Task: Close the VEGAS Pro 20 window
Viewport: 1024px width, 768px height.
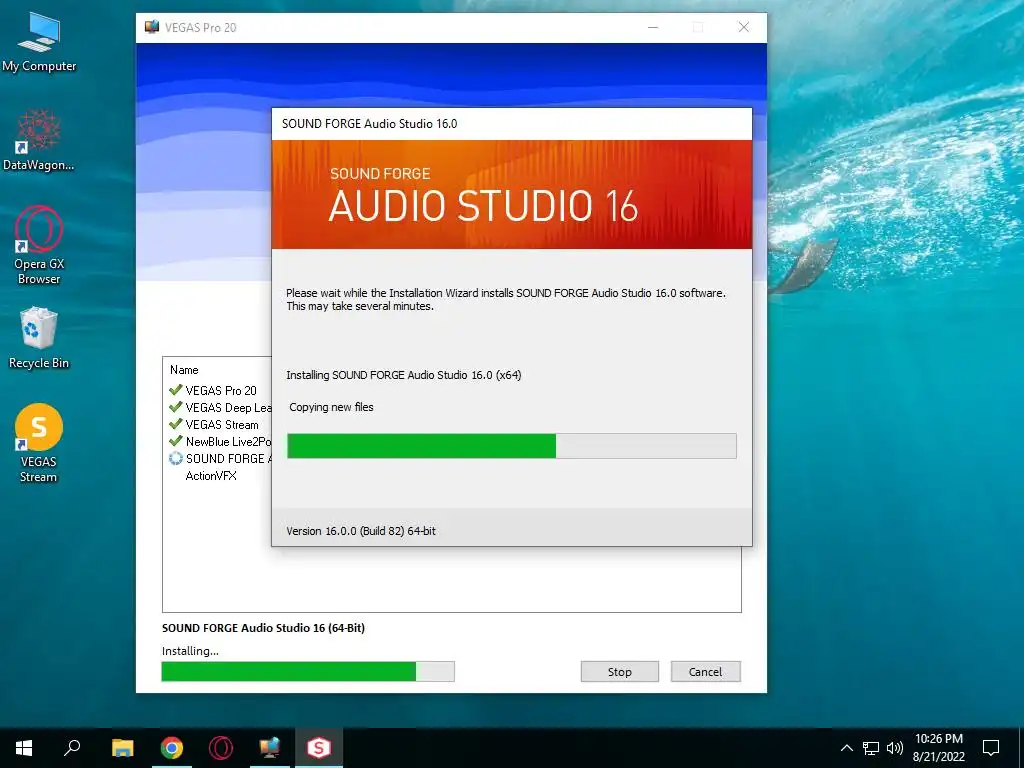Action: click(744, 27)
